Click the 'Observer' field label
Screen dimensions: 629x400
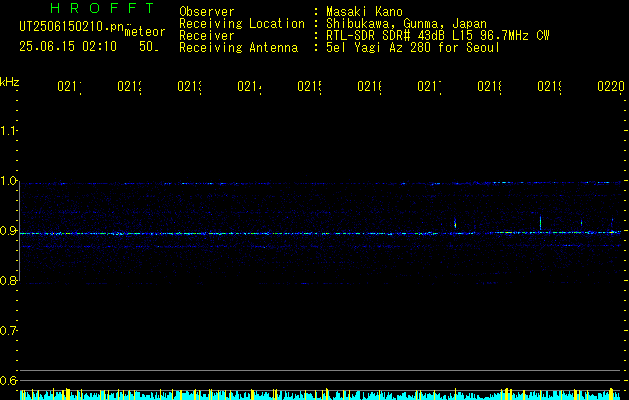[x=207, y=12]
